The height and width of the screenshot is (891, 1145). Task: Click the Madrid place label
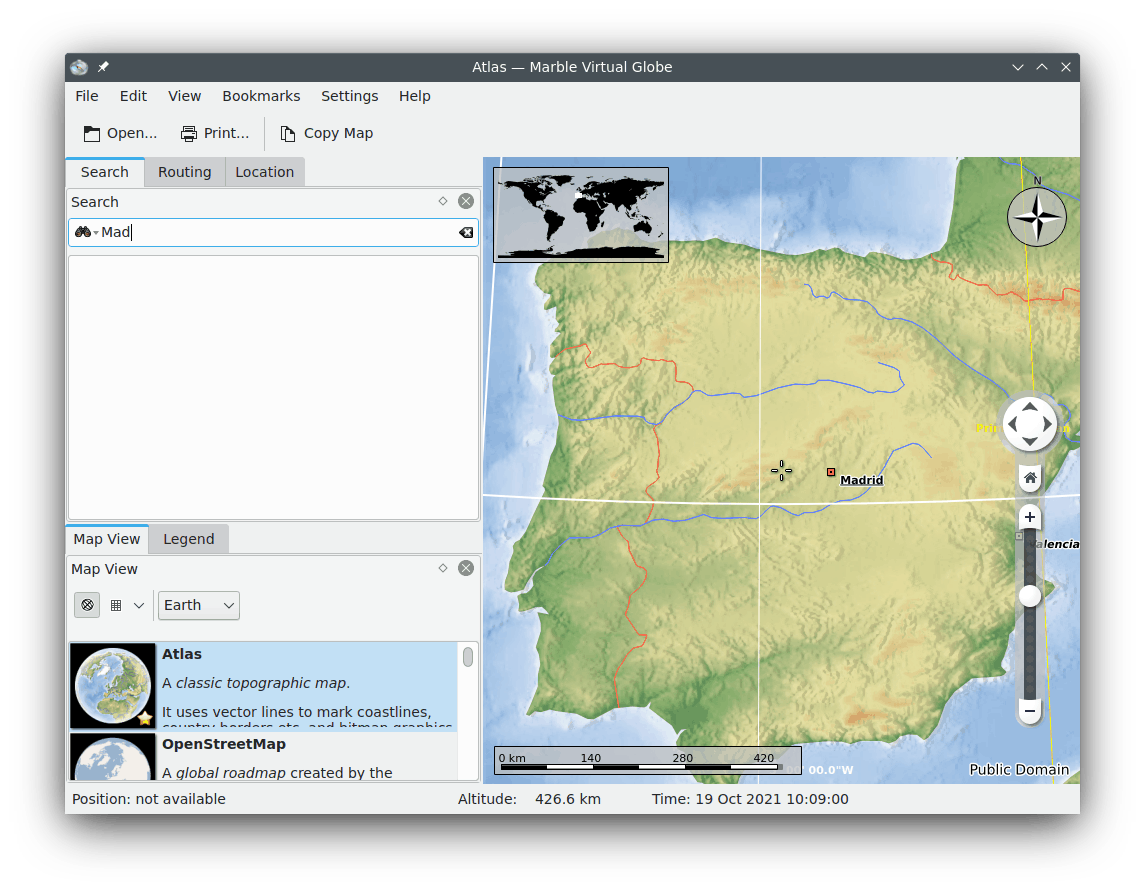pos(862,480)
